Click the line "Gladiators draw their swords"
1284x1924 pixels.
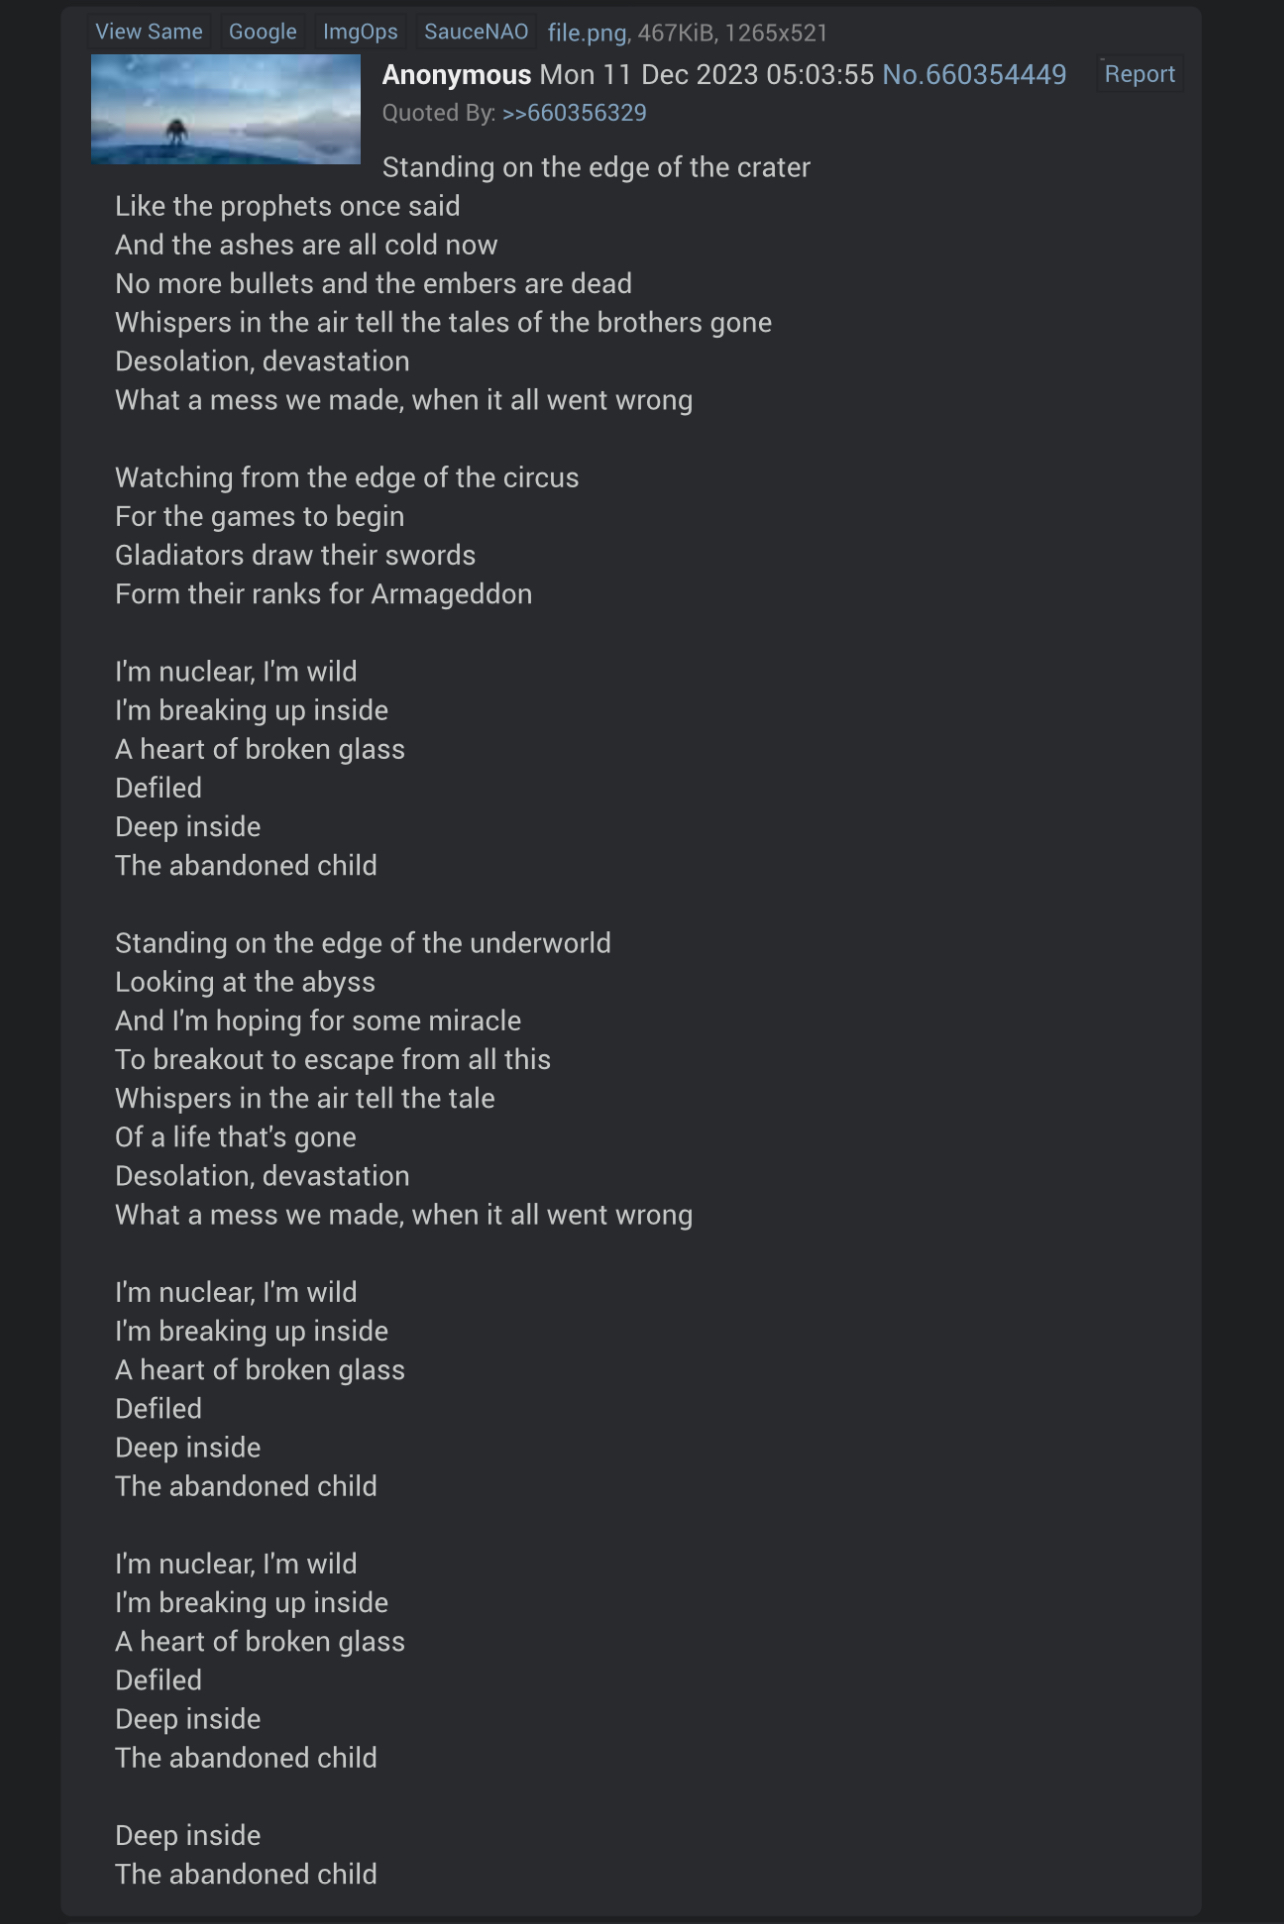pyautogui.click(x=295, y=555)
